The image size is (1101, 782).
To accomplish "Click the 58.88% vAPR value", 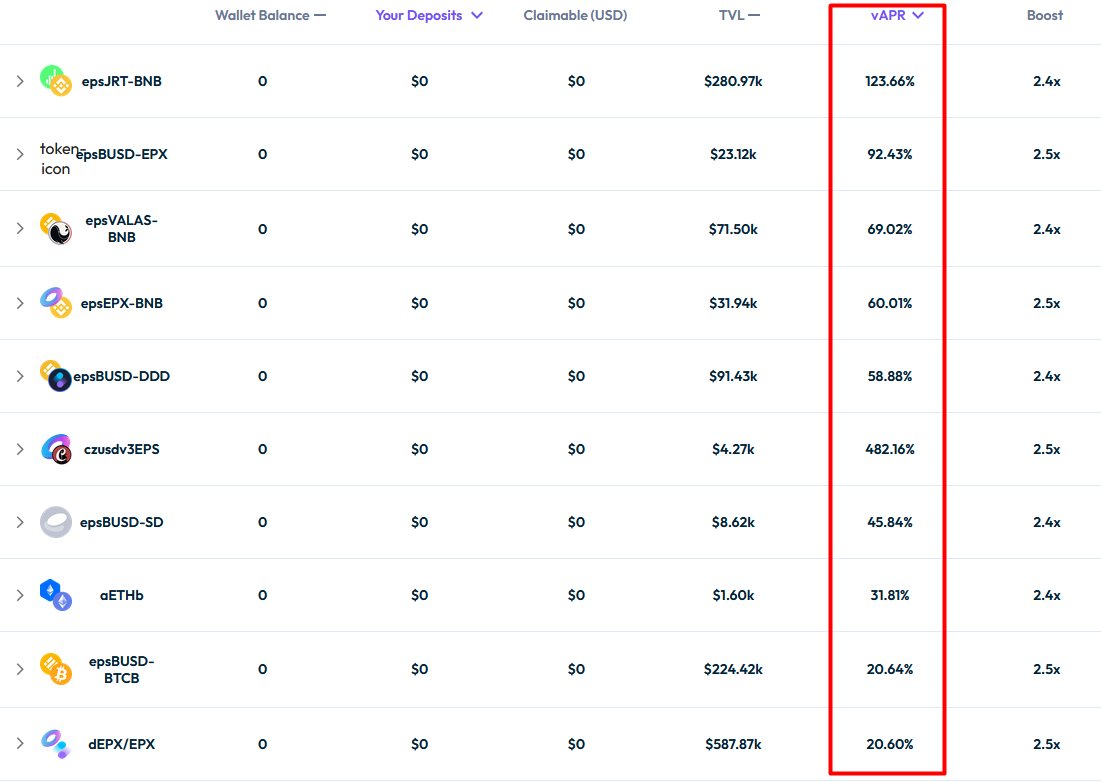I will tap(890, 376).
